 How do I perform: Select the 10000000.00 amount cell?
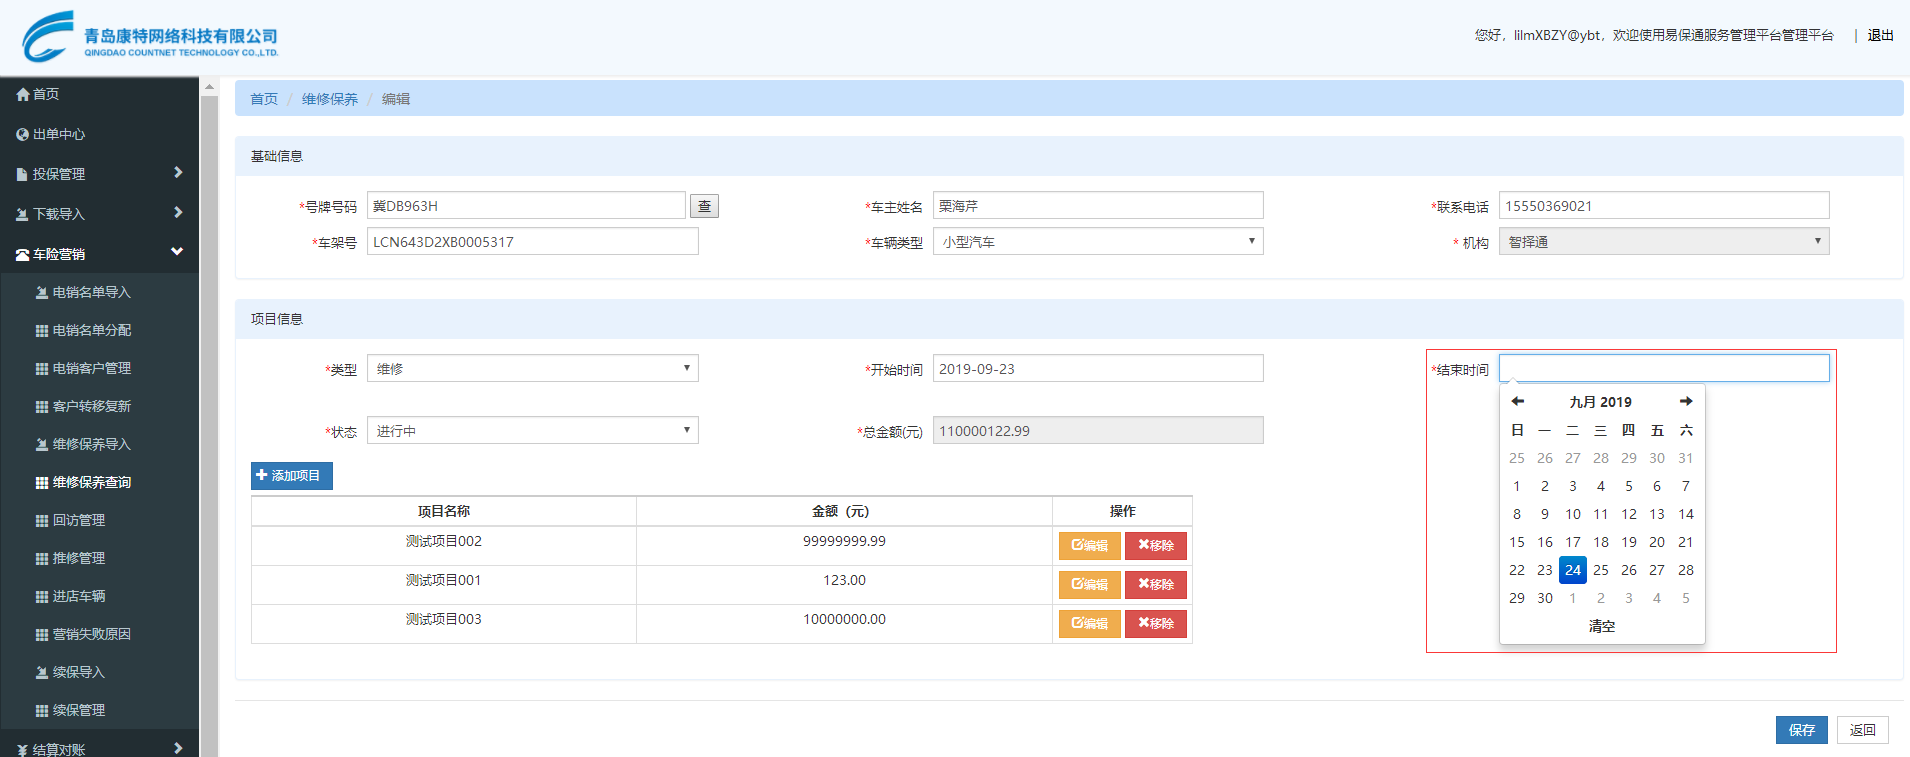tap(844, 624)
